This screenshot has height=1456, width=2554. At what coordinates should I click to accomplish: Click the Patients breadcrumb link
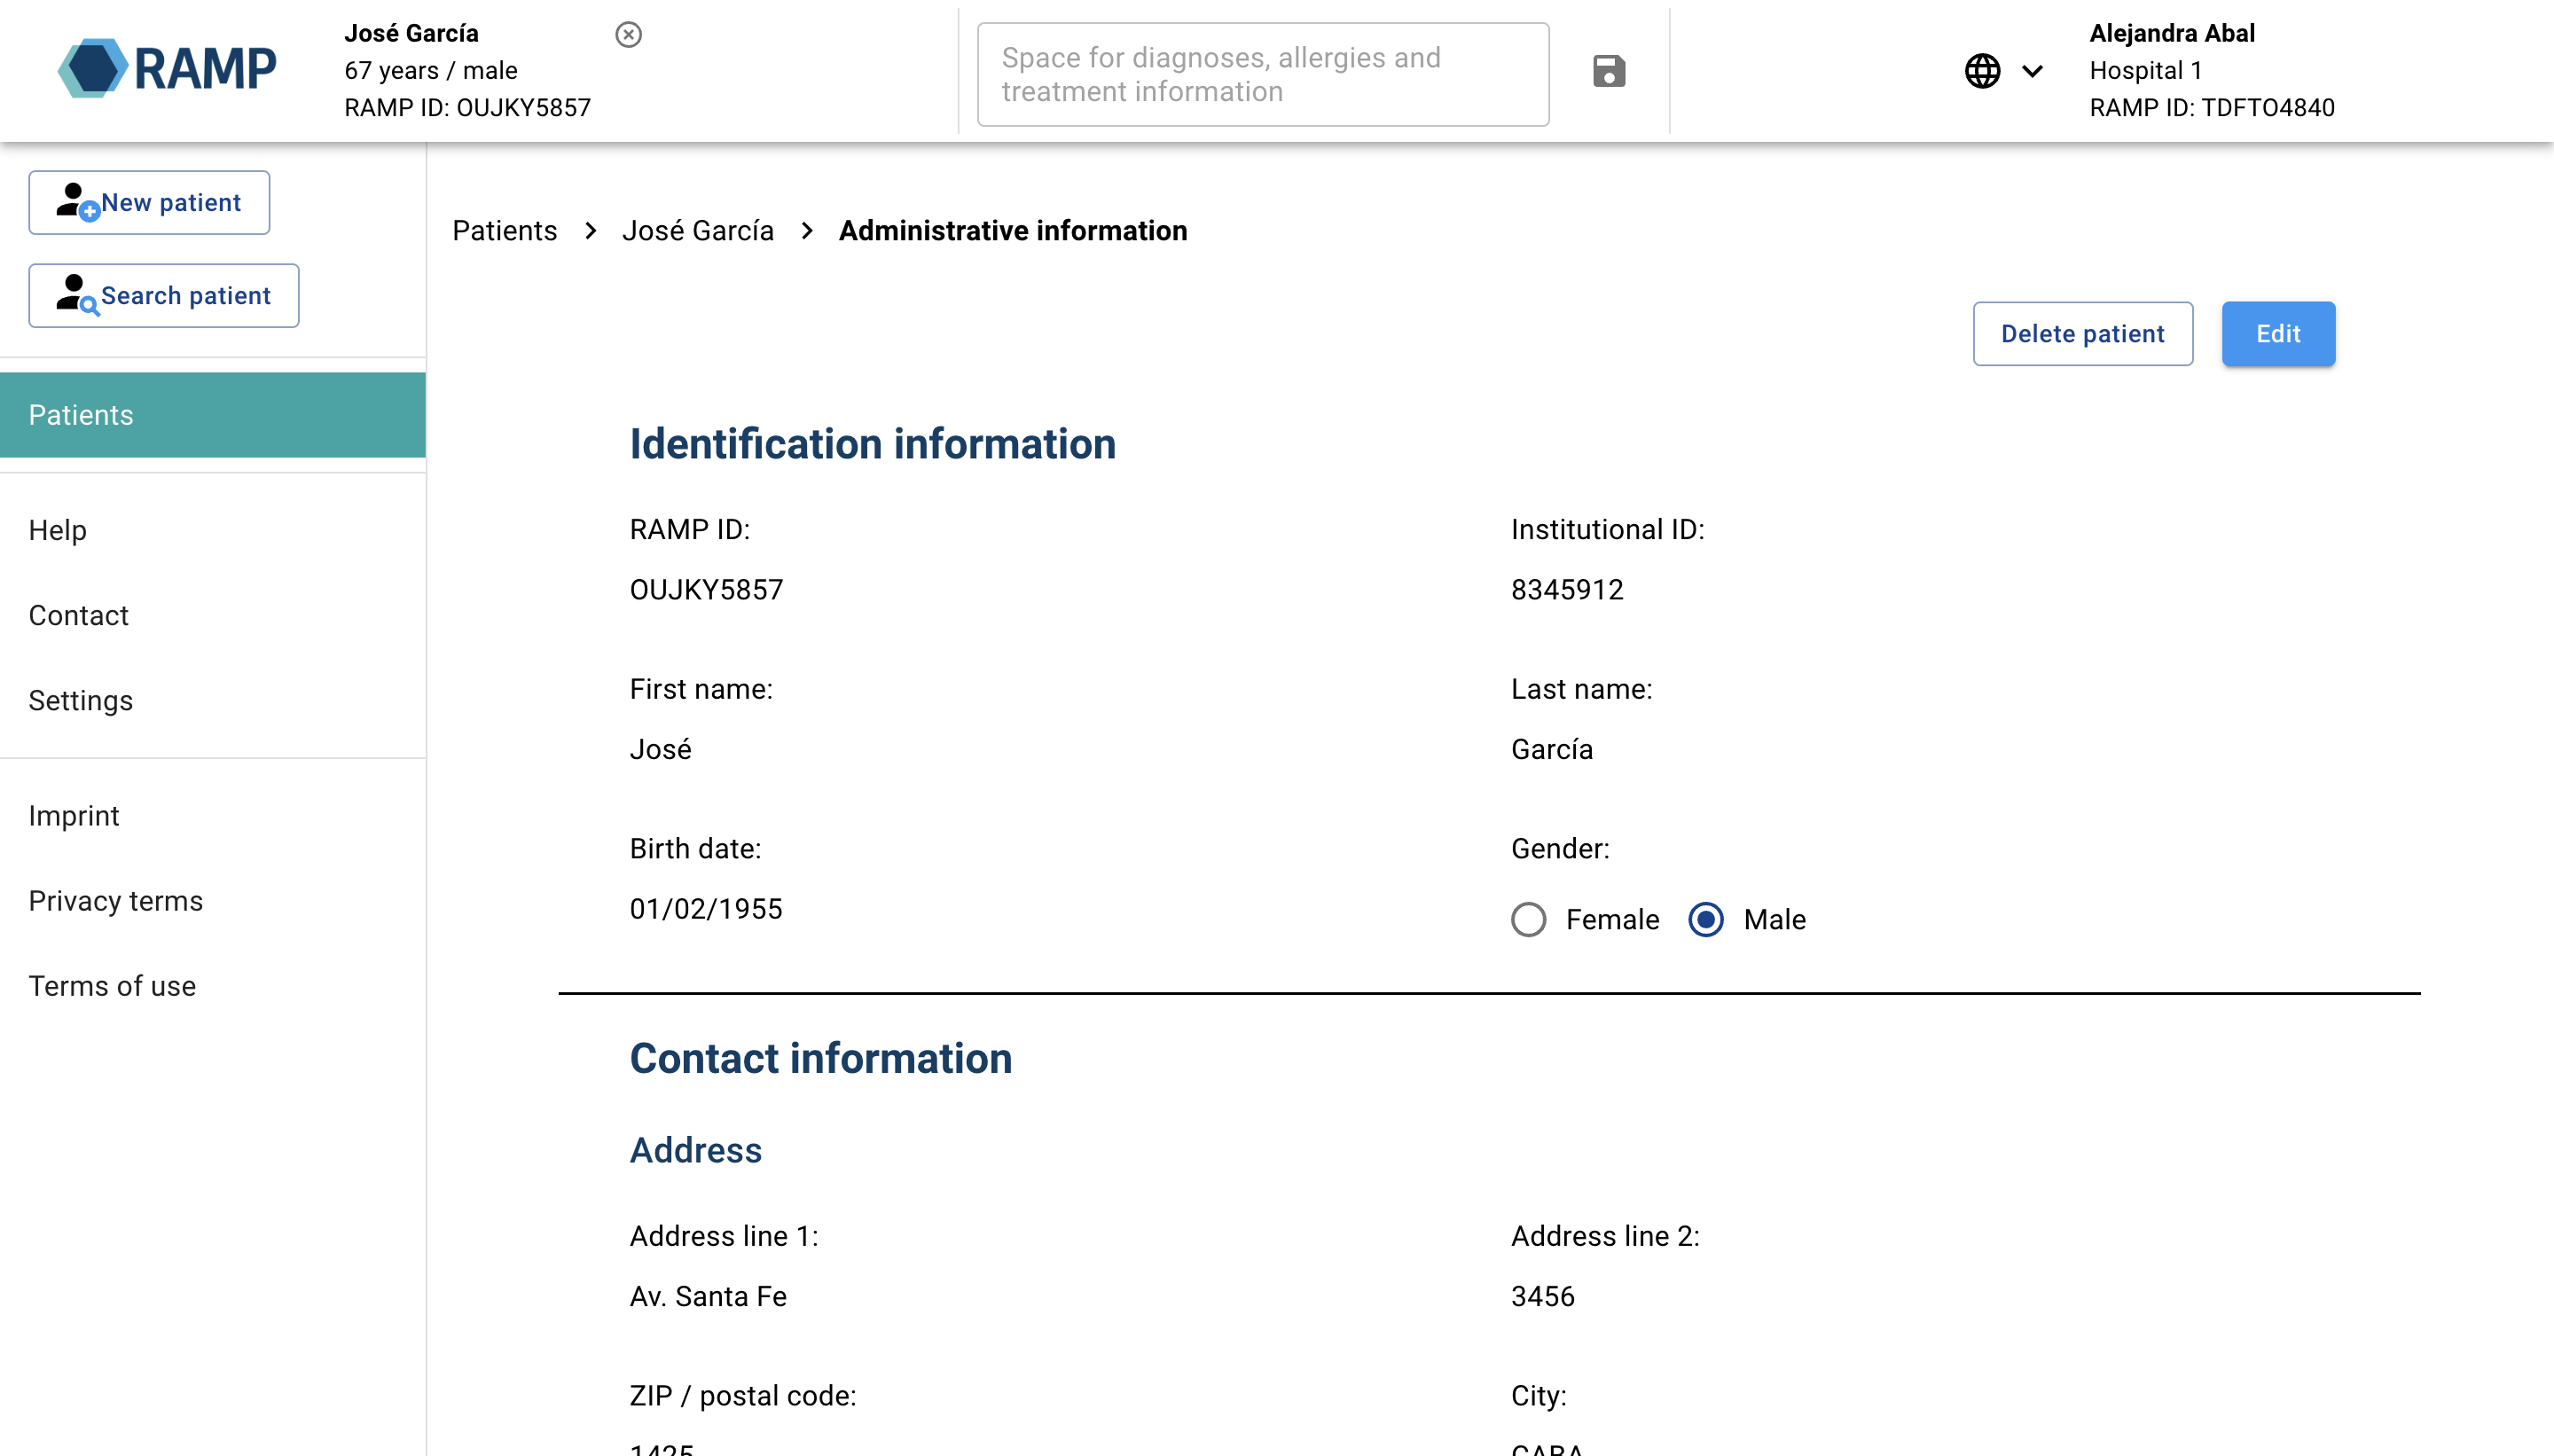[x=504, y=231]
